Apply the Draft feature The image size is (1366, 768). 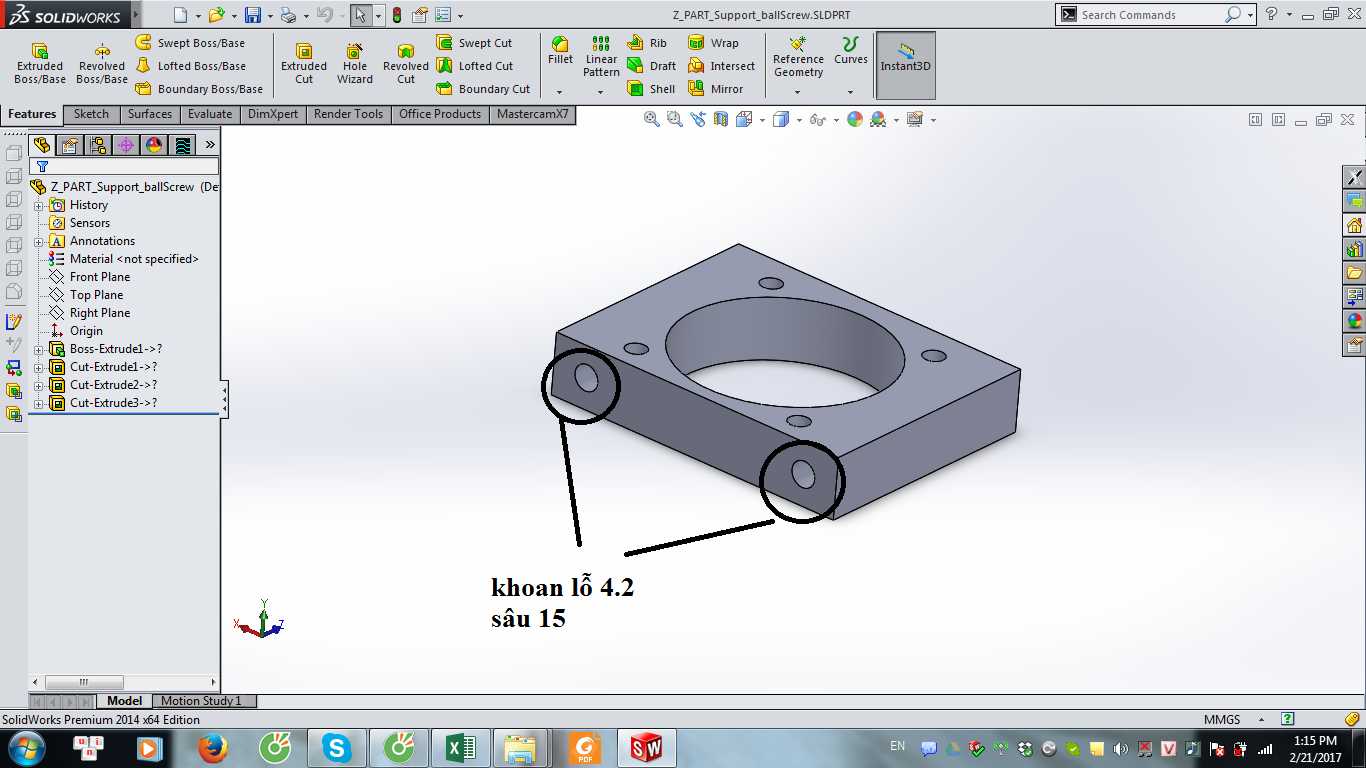(652, 66)
